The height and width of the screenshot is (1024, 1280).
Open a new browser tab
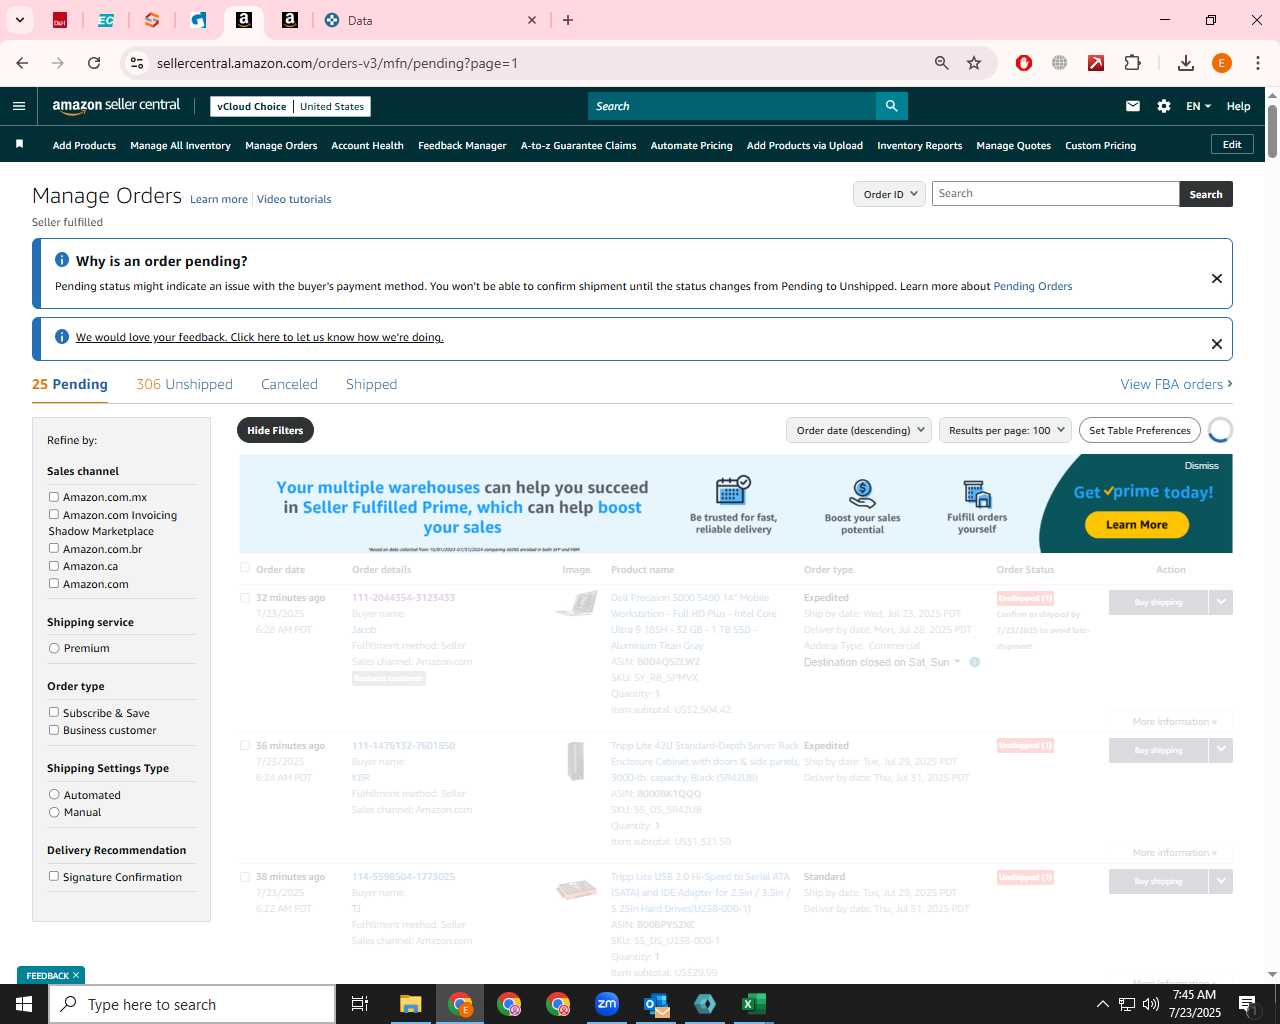(568, 20)
